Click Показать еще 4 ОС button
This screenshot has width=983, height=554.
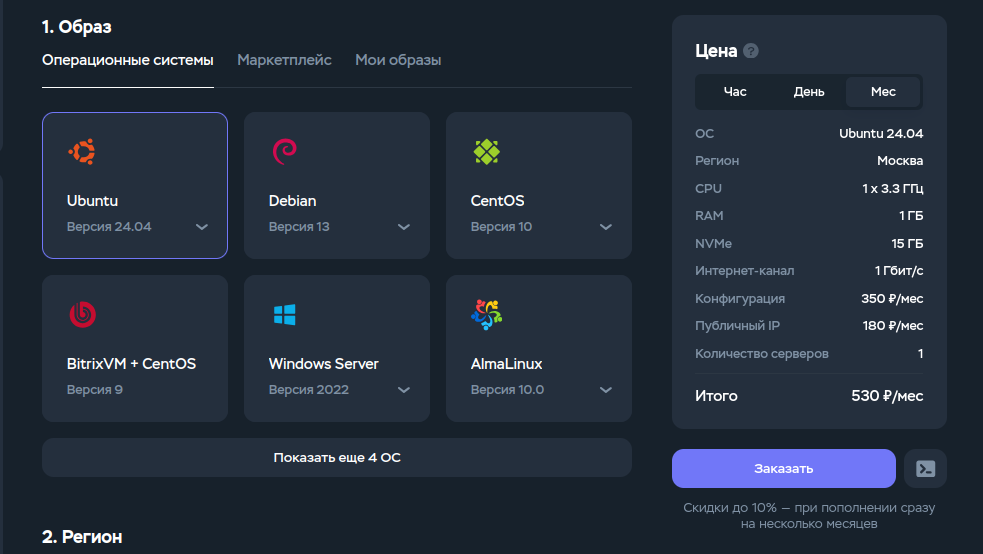point(337,457)
